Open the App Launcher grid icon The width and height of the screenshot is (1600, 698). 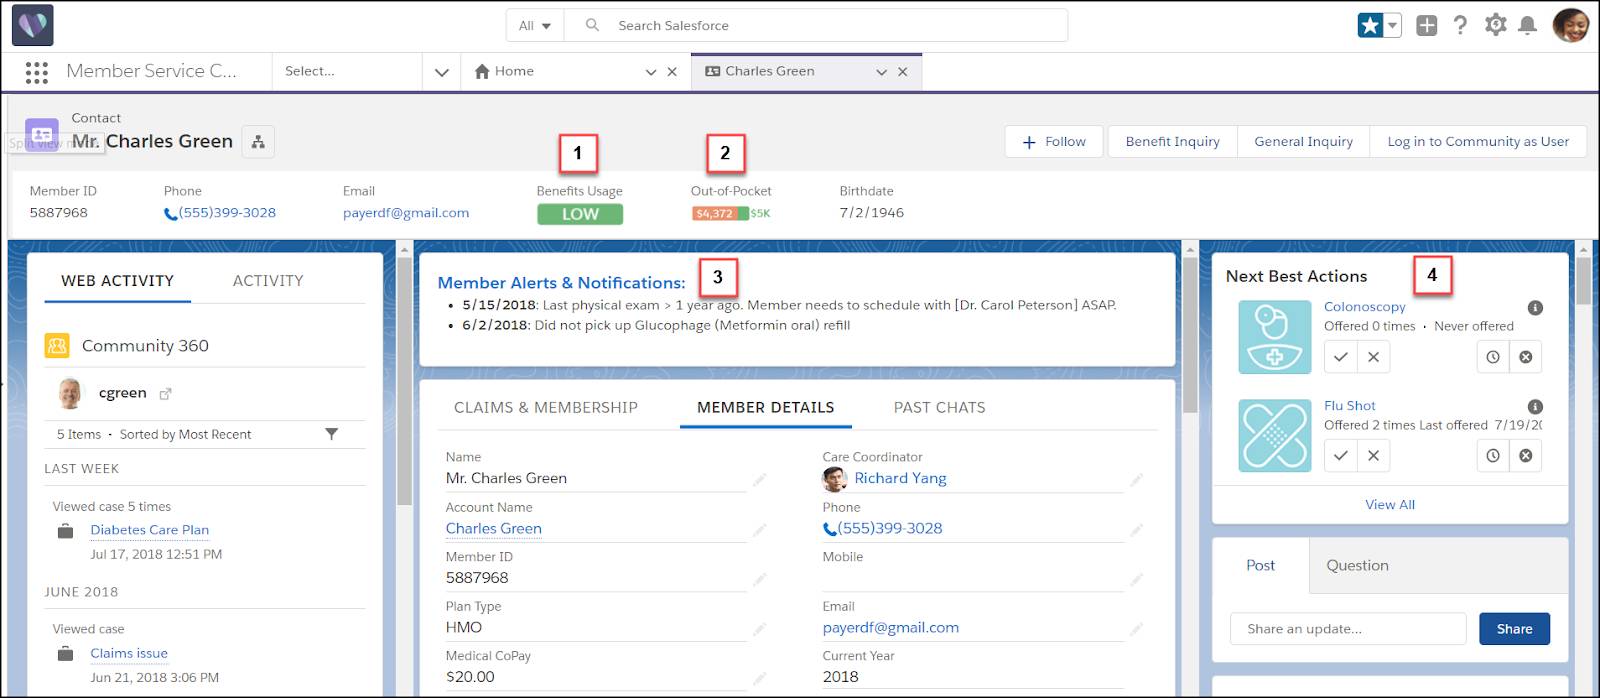pyautogui.click(x=37, y=72)
